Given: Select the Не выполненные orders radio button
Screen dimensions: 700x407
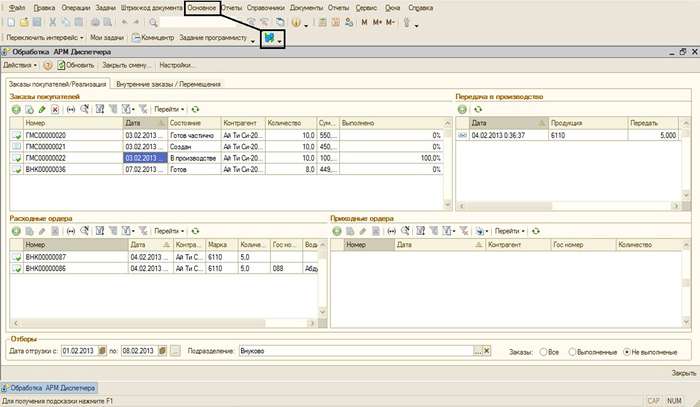Looking at the screenshot, I should (x=626, y=352).
